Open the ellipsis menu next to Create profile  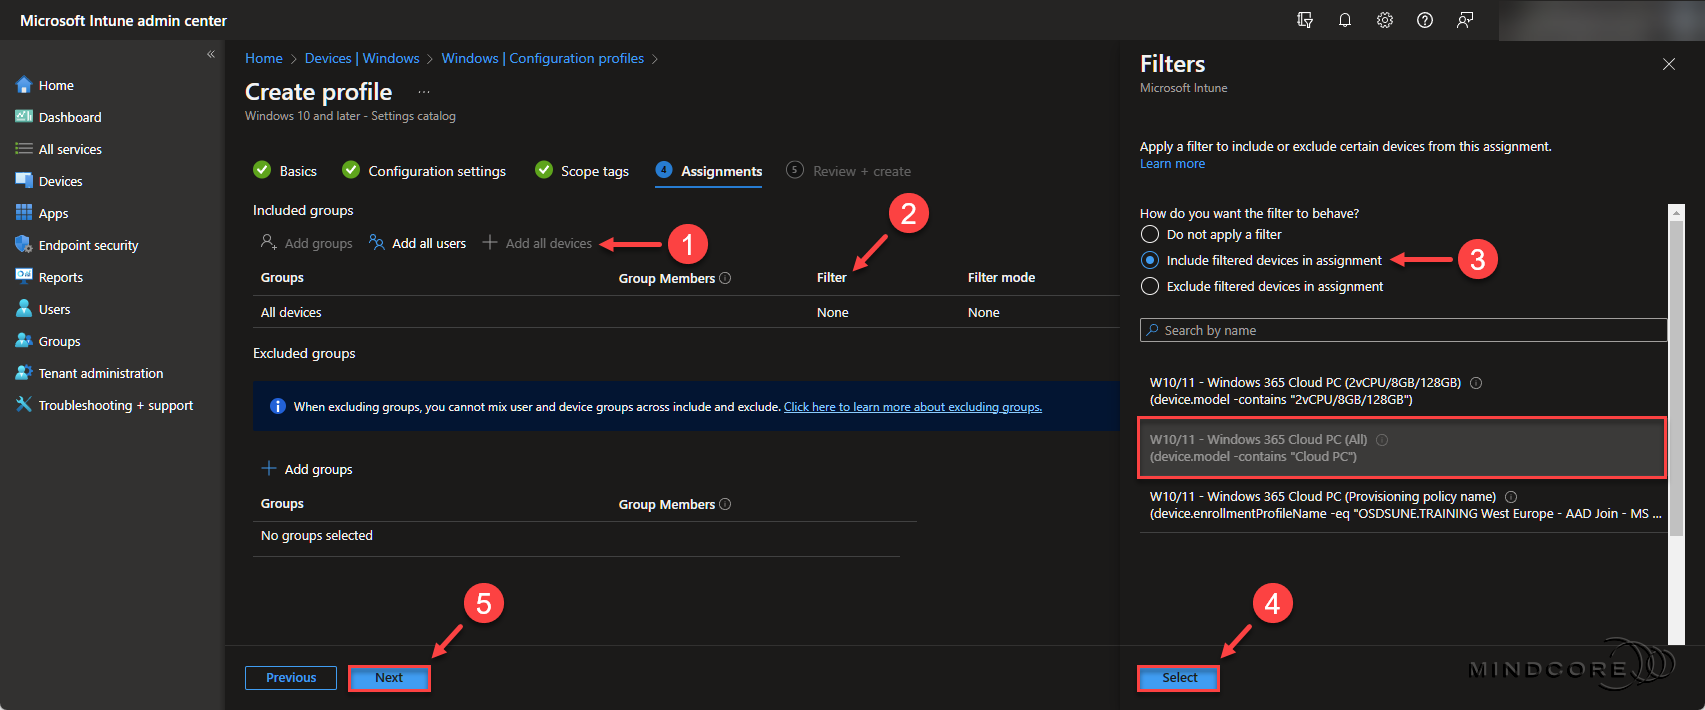pyautogui.click(x=424, y=92)
